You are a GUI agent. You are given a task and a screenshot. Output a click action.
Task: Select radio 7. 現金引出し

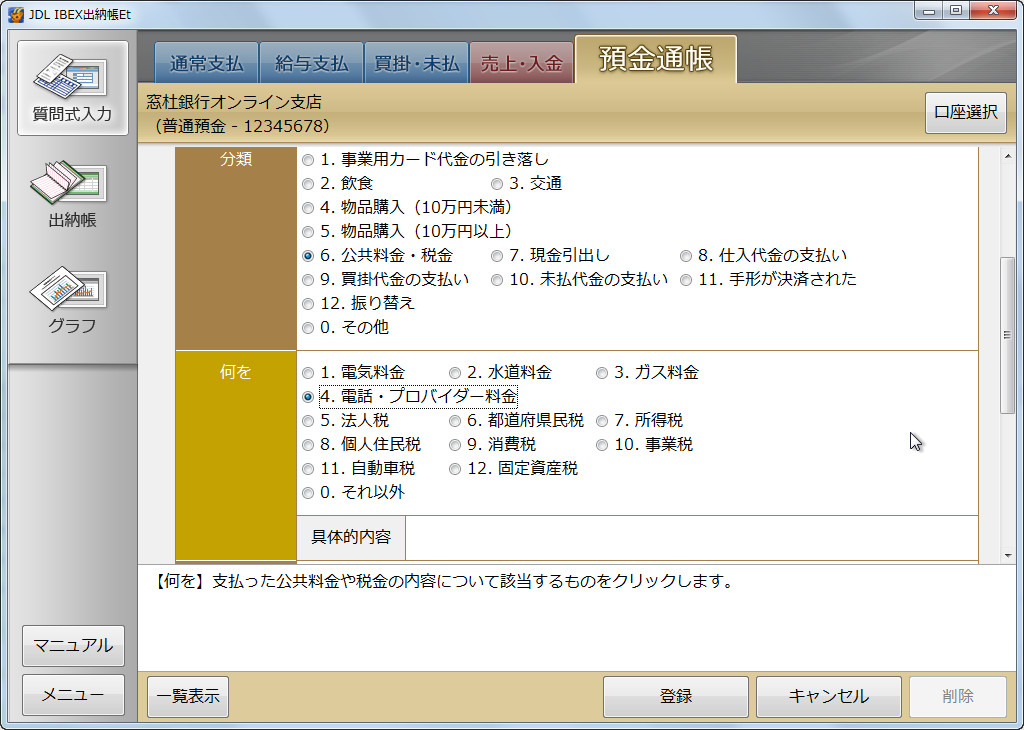pos(497,256)
